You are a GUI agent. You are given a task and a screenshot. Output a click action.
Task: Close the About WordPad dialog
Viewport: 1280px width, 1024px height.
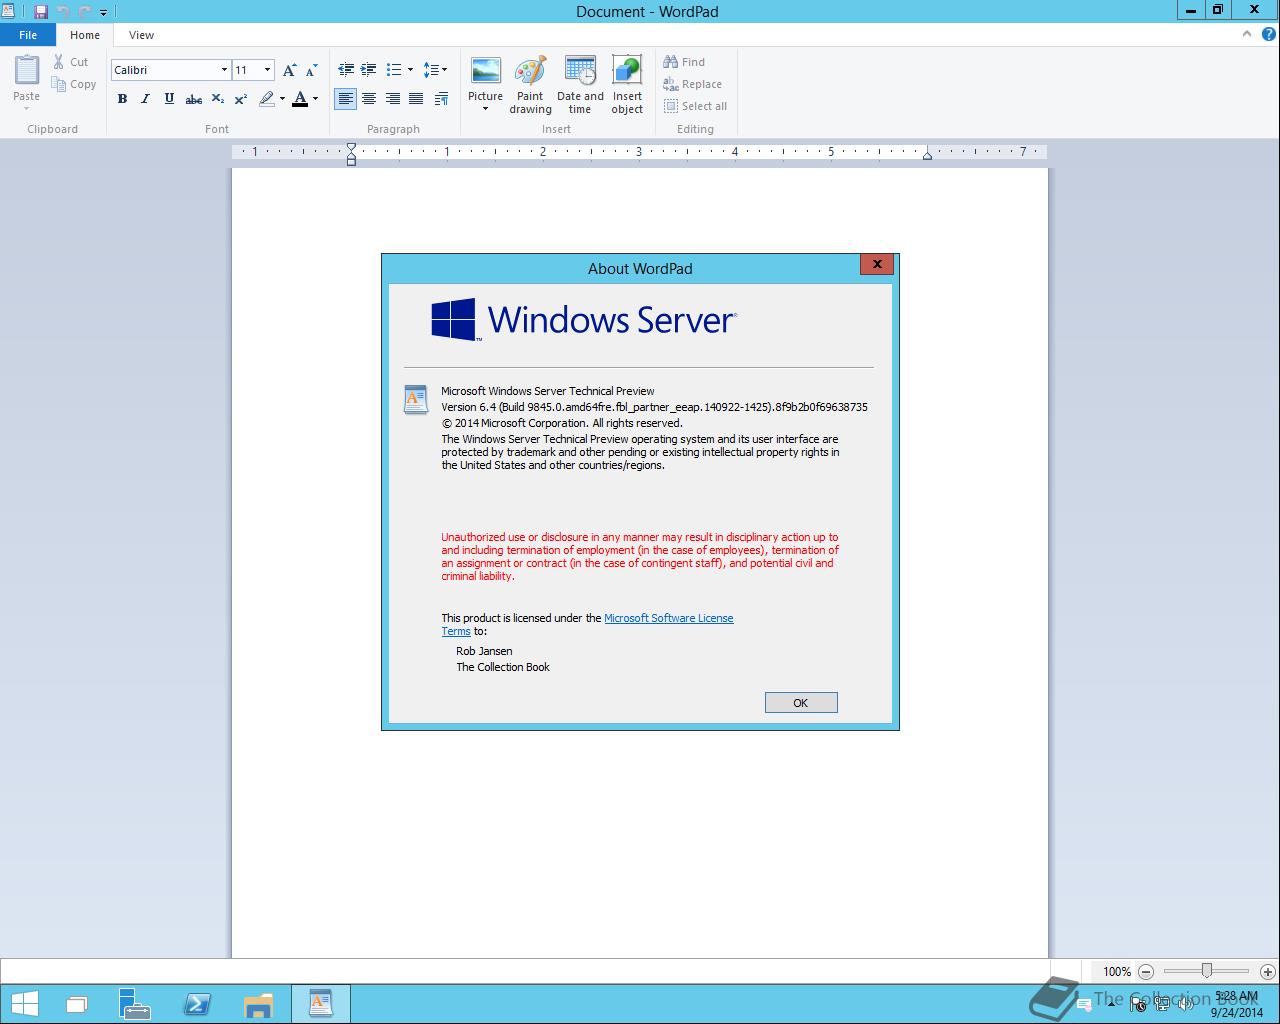[877, 264]
